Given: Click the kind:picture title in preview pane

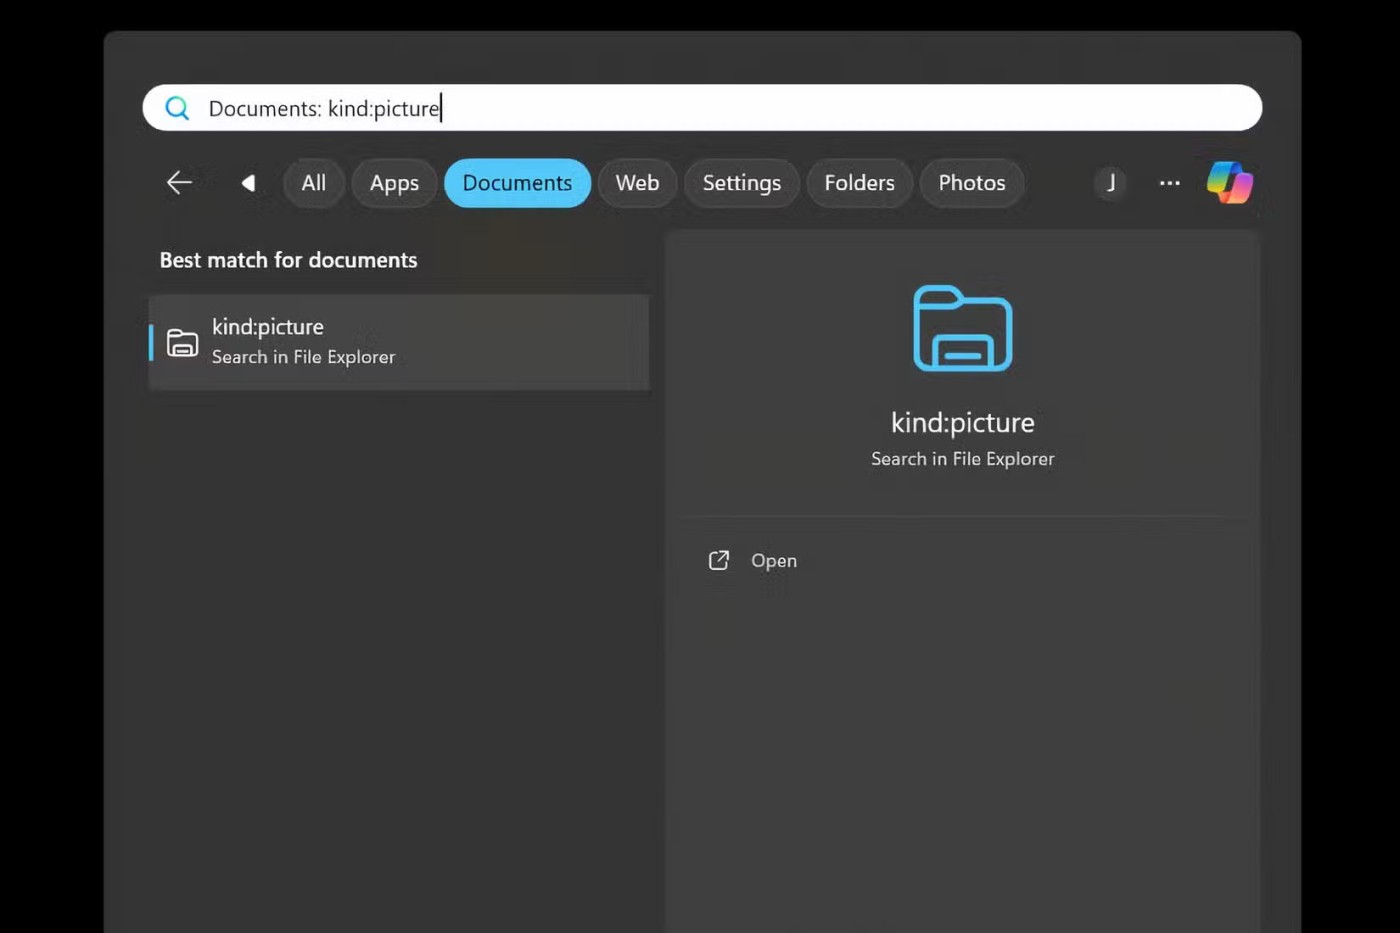Looking at the screenshot, I should pos(962,423).
